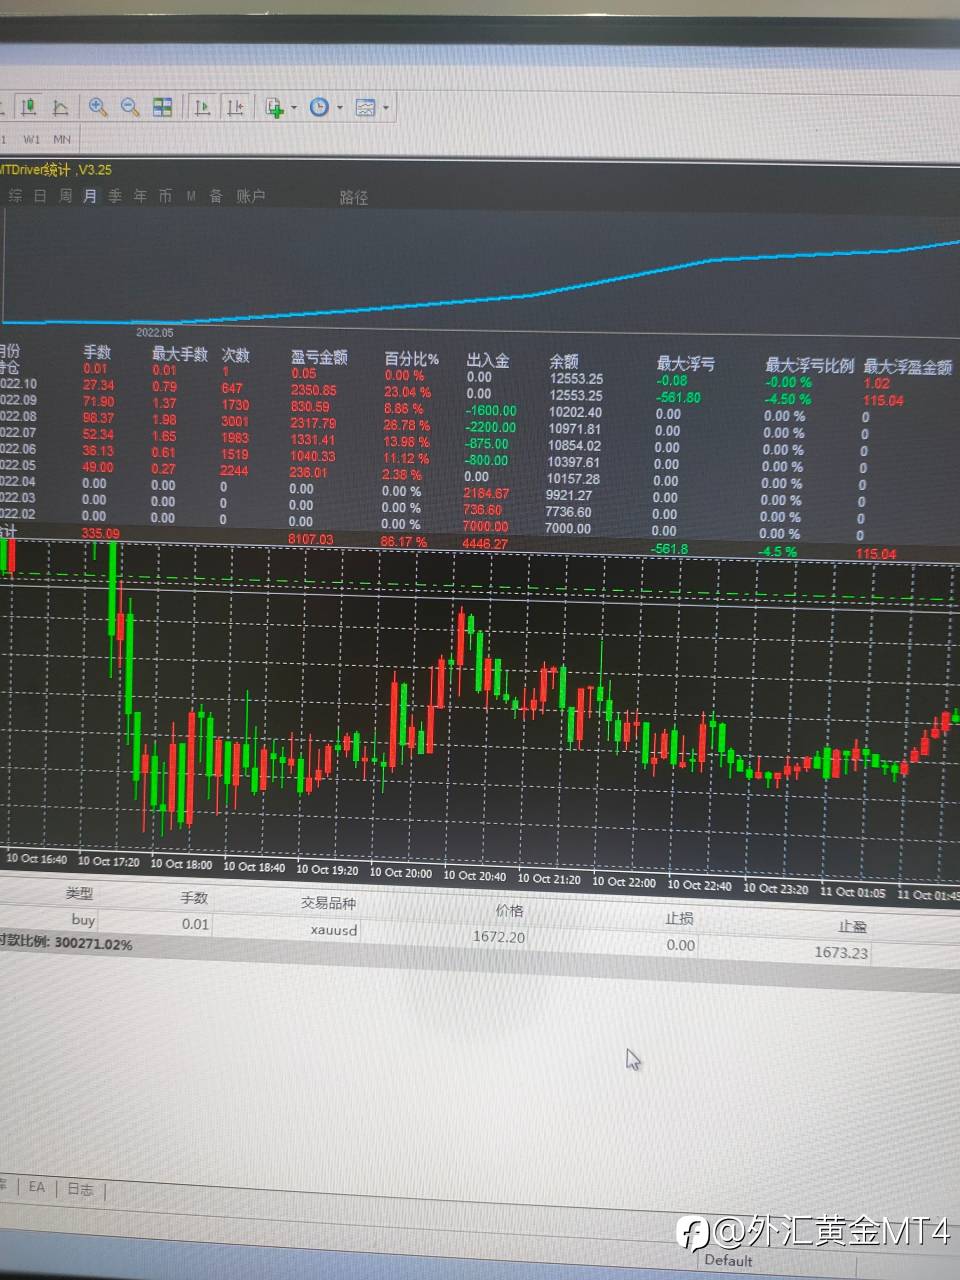The width and height of the screenshot is (960, 1280).
Task: Open the M tab in MTDriver
Action: click(x=190, y=196)
